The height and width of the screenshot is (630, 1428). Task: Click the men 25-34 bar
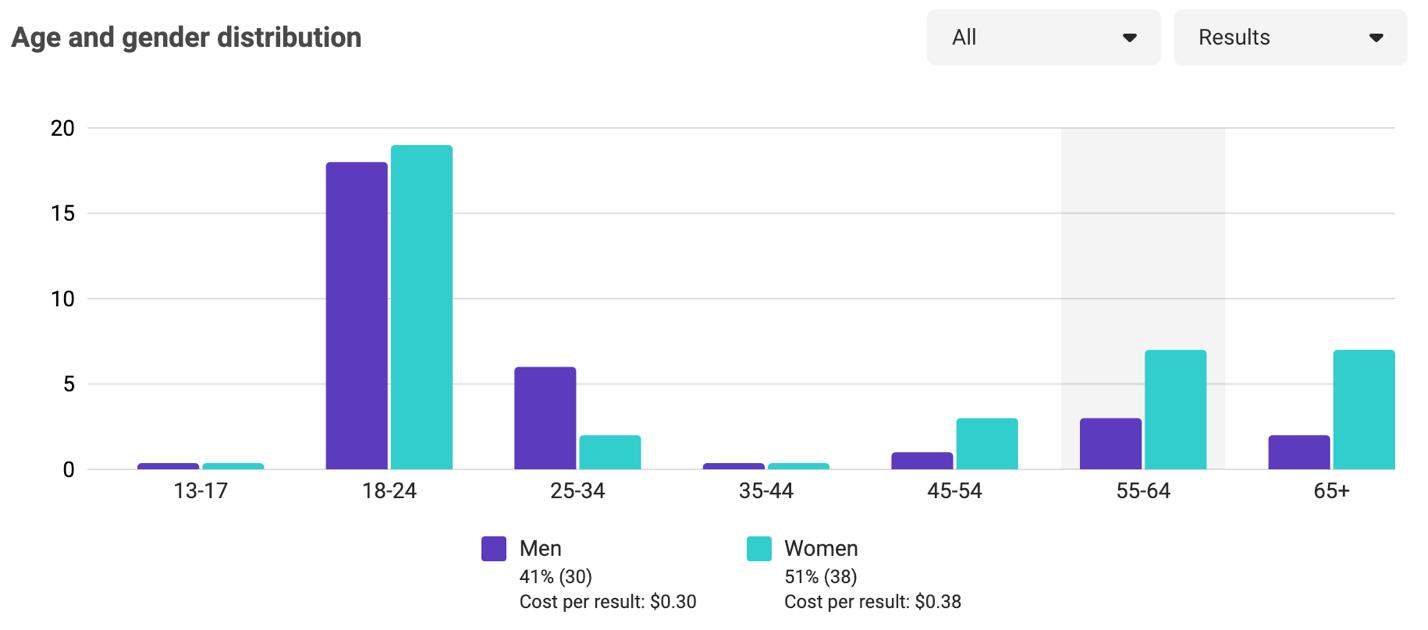545,418
